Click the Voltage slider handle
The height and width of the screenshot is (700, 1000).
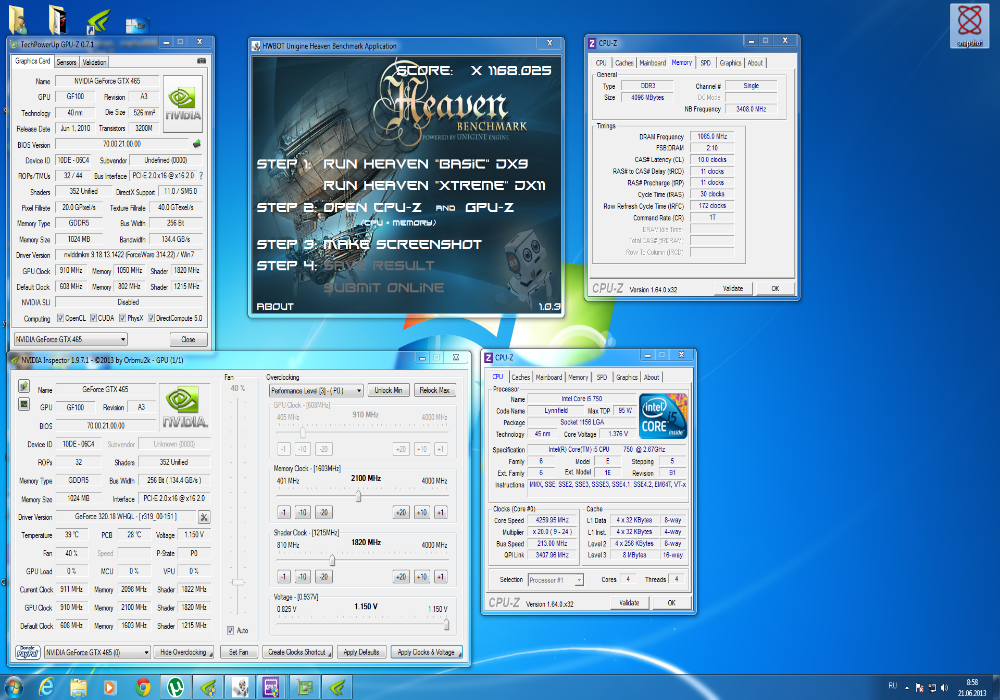point(446,624)
